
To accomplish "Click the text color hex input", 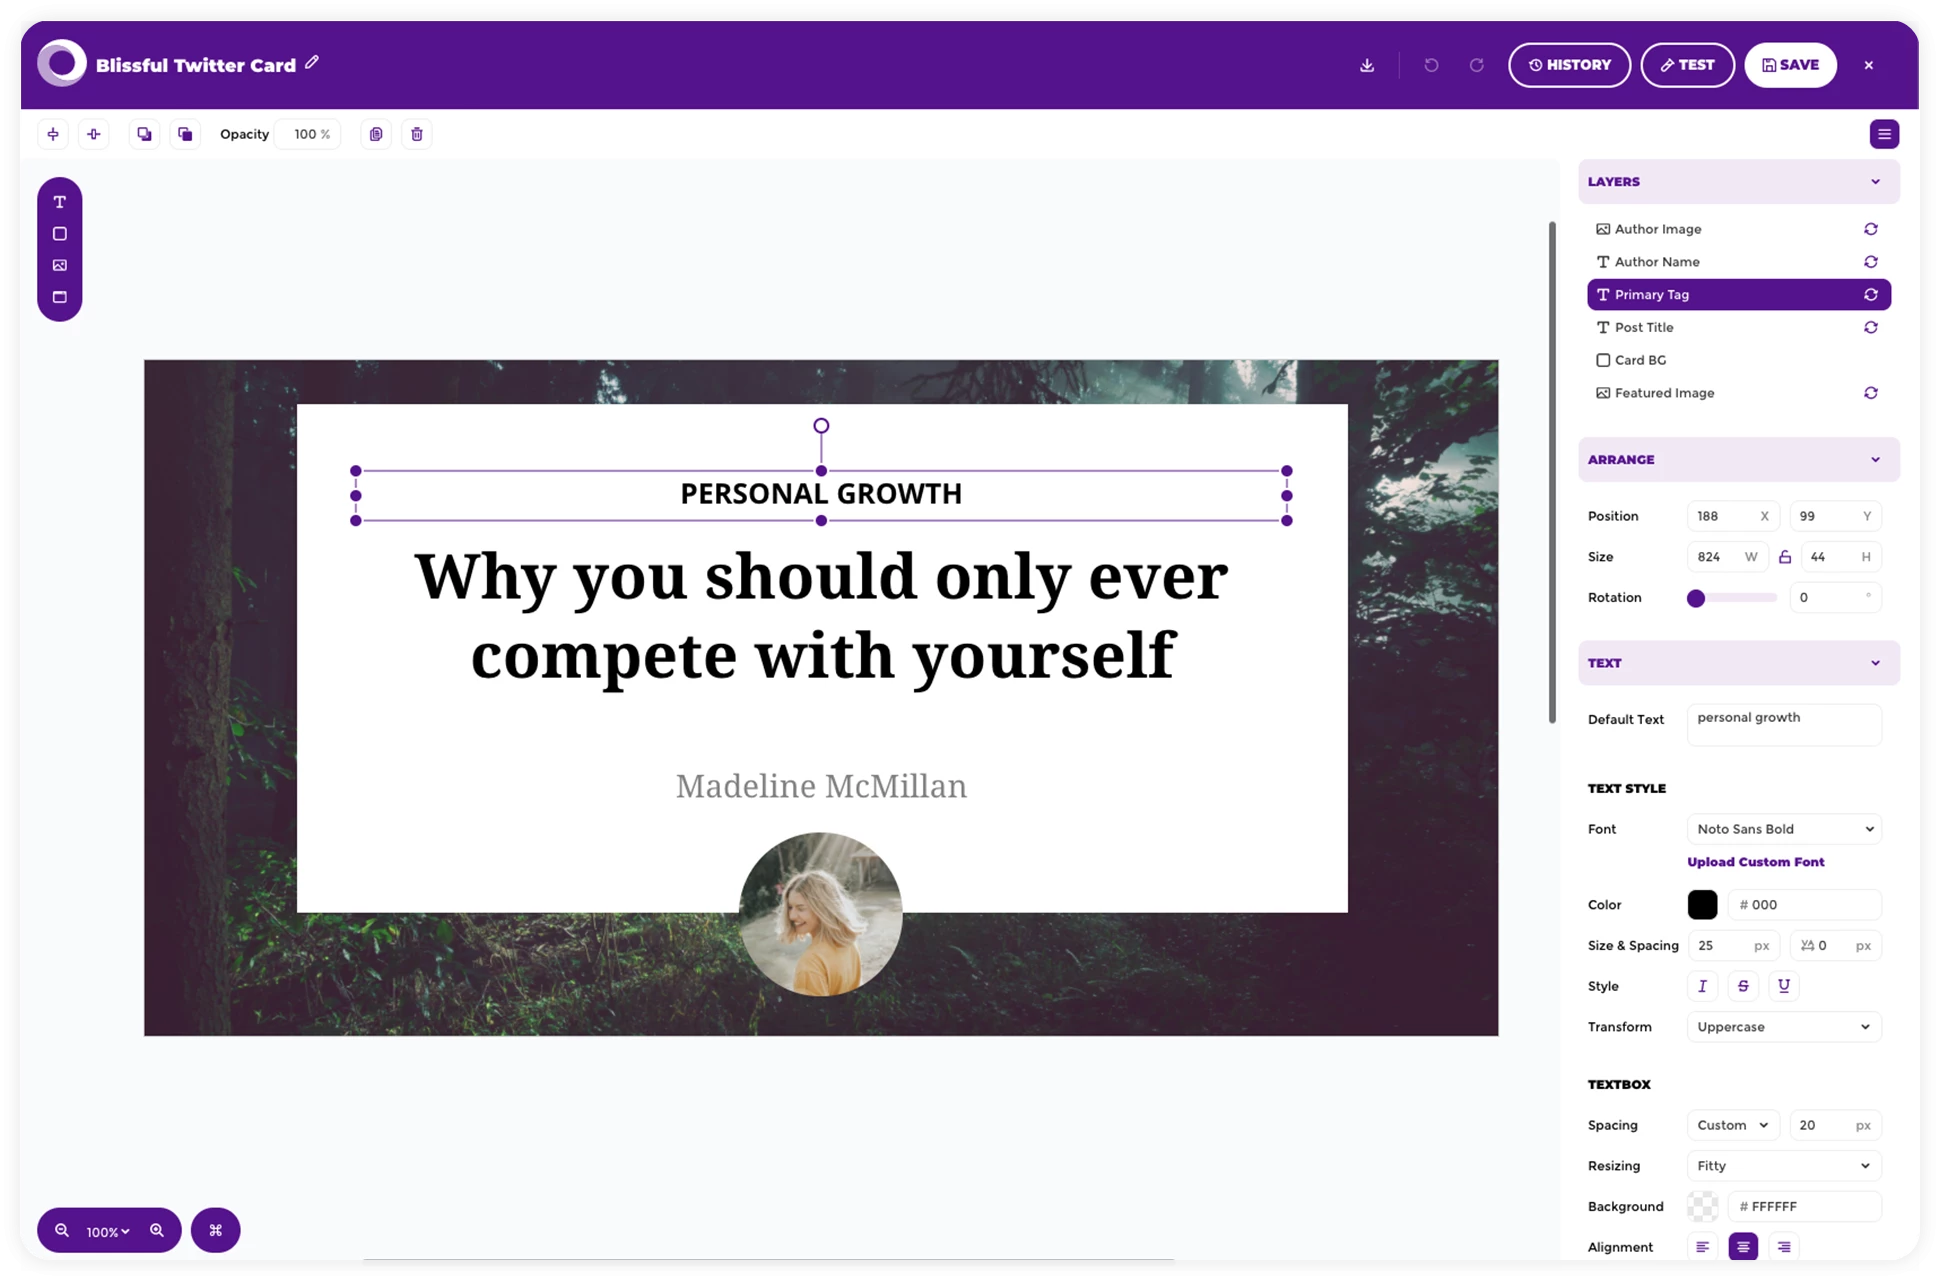I will coord(1804,905).
